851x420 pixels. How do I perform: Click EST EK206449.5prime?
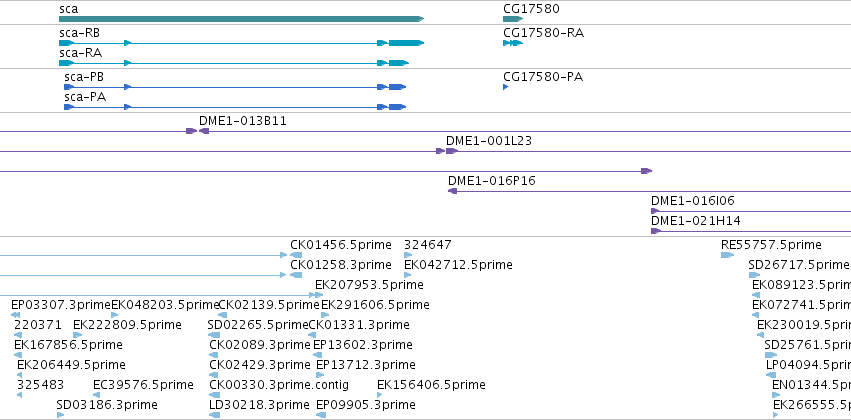click(71, 365)
